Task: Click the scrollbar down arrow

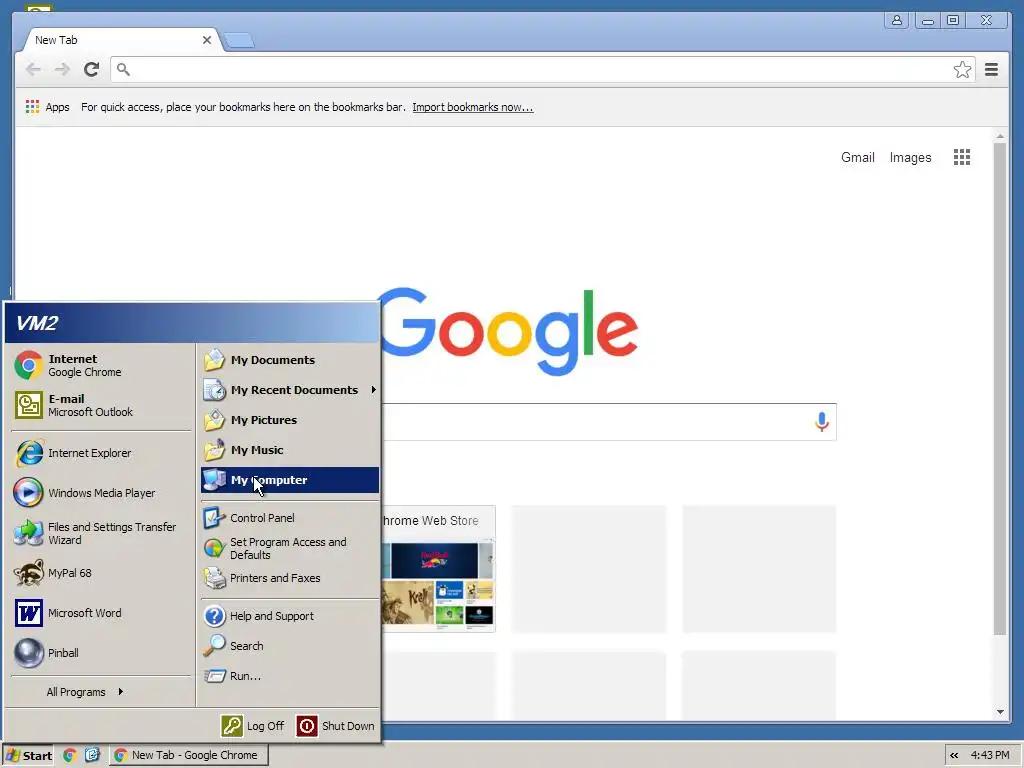Action: point(1000,712)
